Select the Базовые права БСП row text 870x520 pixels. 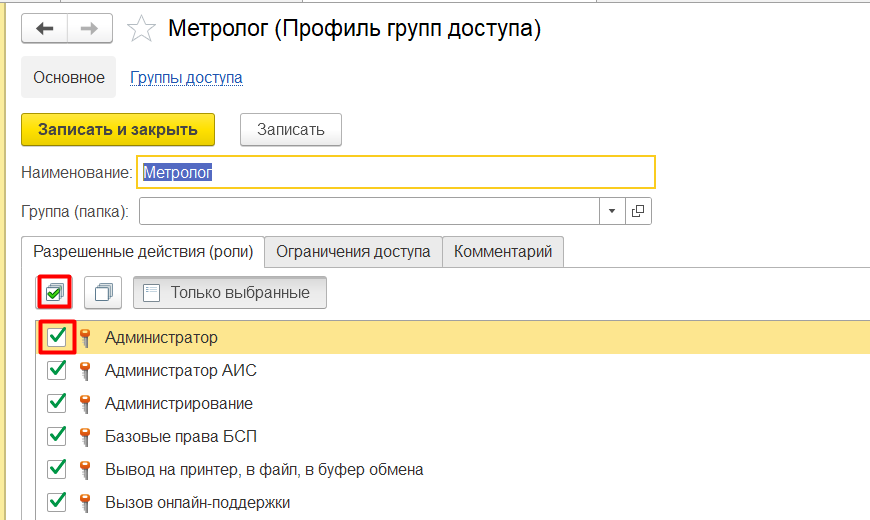[181, 437]
